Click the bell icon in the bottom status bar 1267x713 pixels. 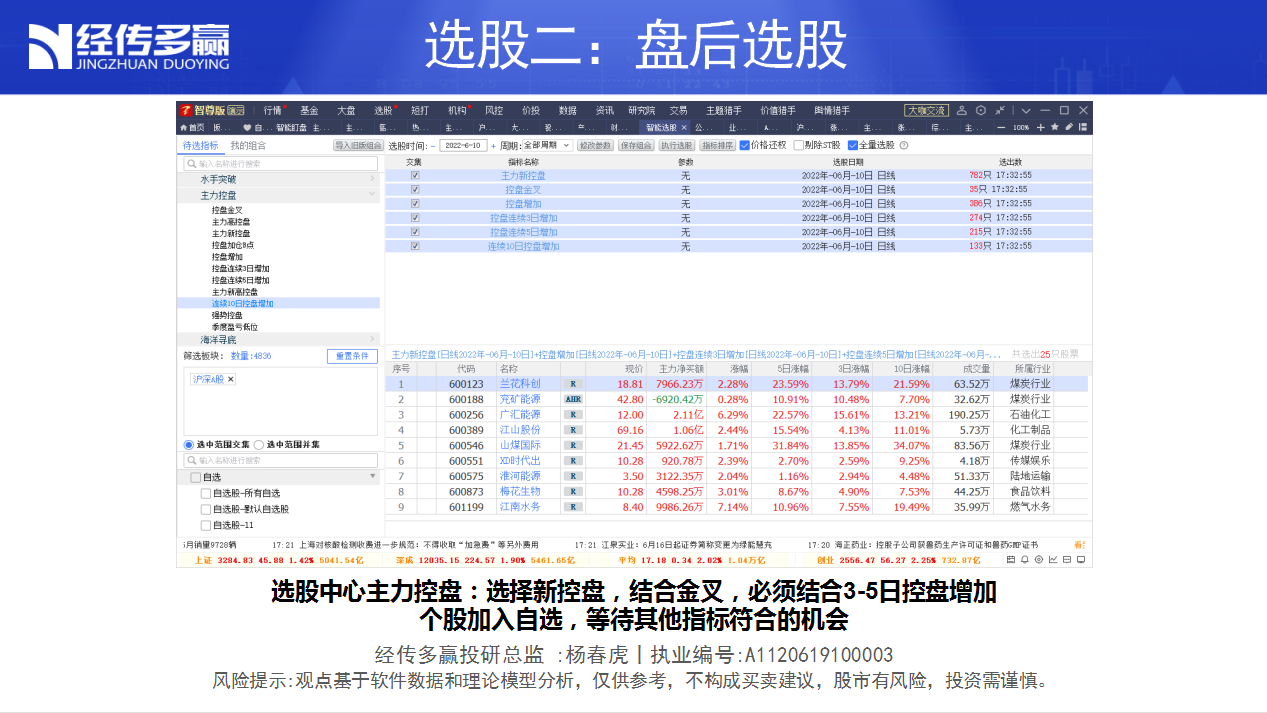1025,559
